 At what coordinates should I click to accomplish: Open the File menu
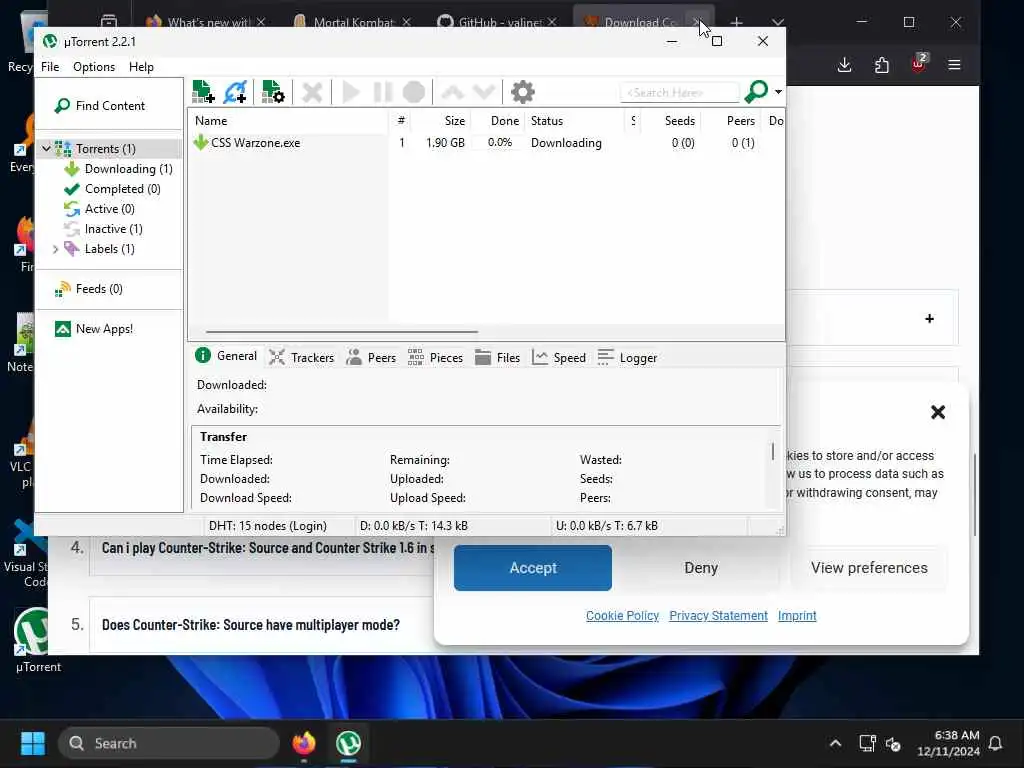[50, 67]
